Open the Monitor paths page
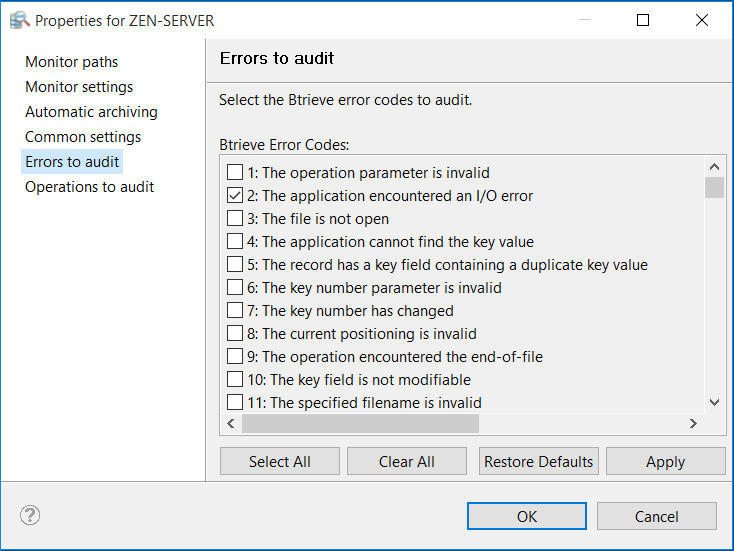Viewport: 734px width, 551px height. pyautogui.click(x=71, y=62)
